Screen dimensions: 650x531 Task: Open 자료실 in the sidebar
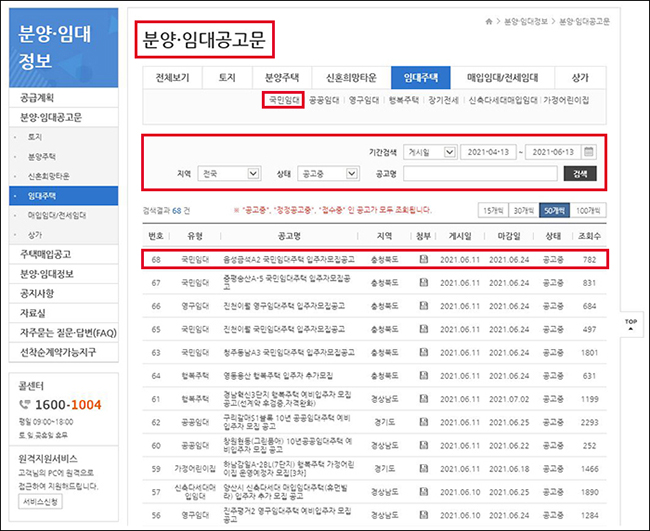coord(63,313)
